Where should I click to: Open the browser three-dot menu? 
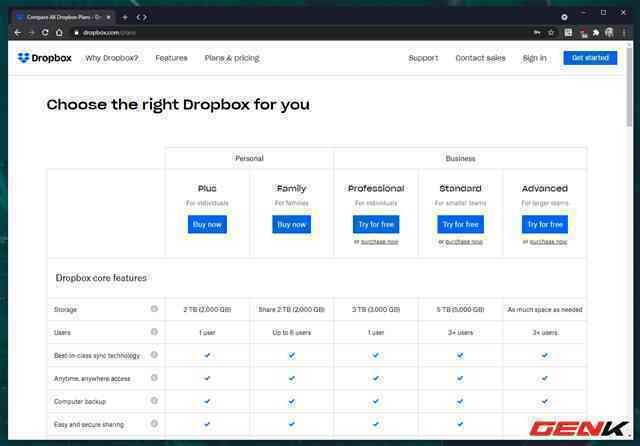[624, 33]
